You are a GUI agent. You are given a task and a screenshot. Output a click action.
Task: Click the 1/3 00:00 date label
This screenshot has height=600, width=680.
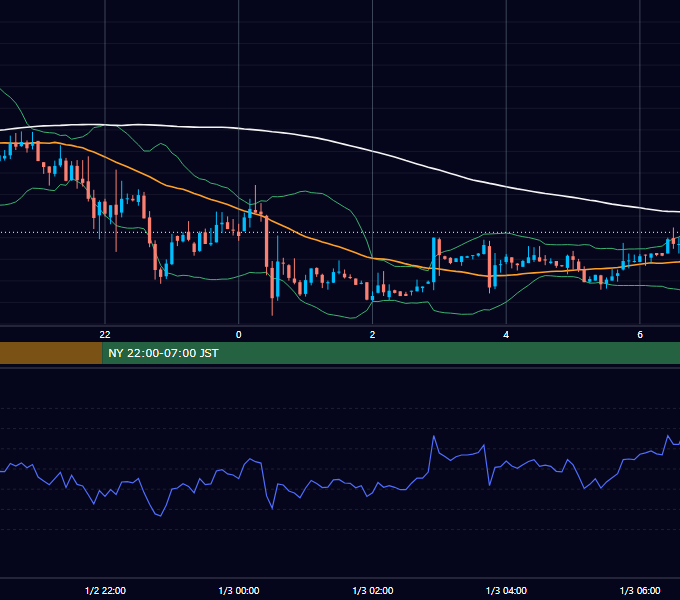tap(239, 590)
